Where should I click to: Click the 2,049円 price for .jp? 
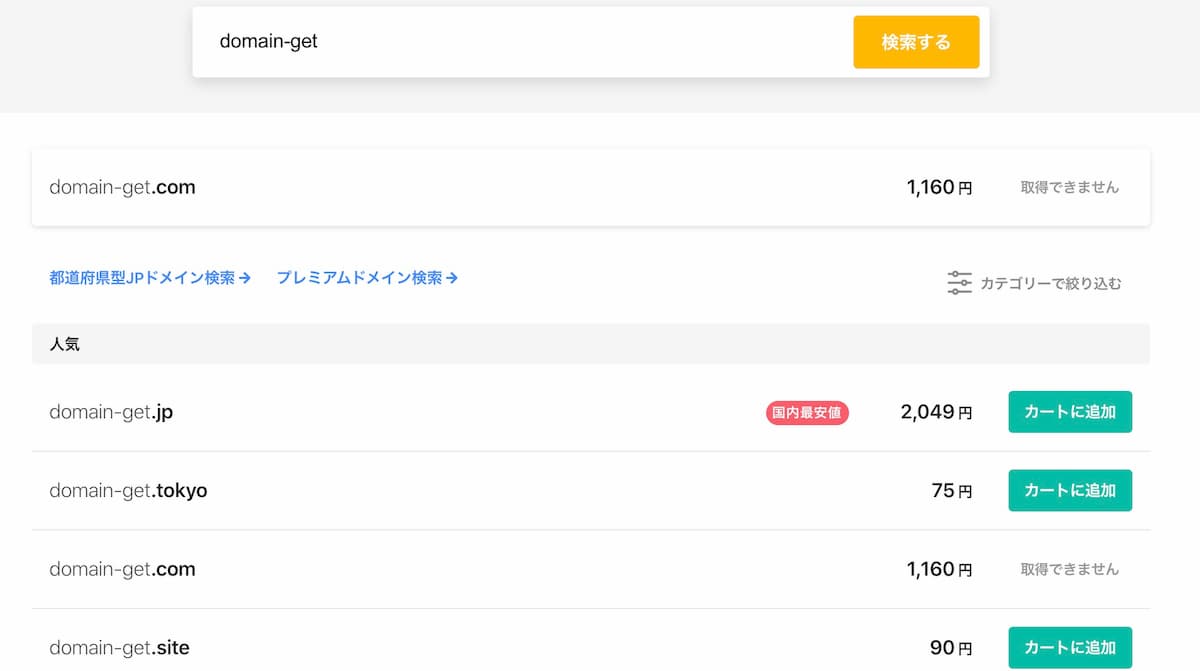(936, 412)
